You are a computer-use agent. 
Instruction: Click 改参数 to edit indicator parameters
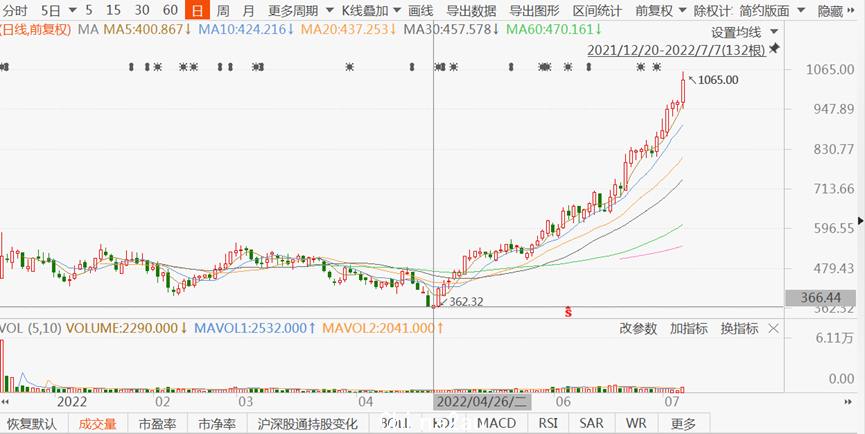click(x=638, y=329)
